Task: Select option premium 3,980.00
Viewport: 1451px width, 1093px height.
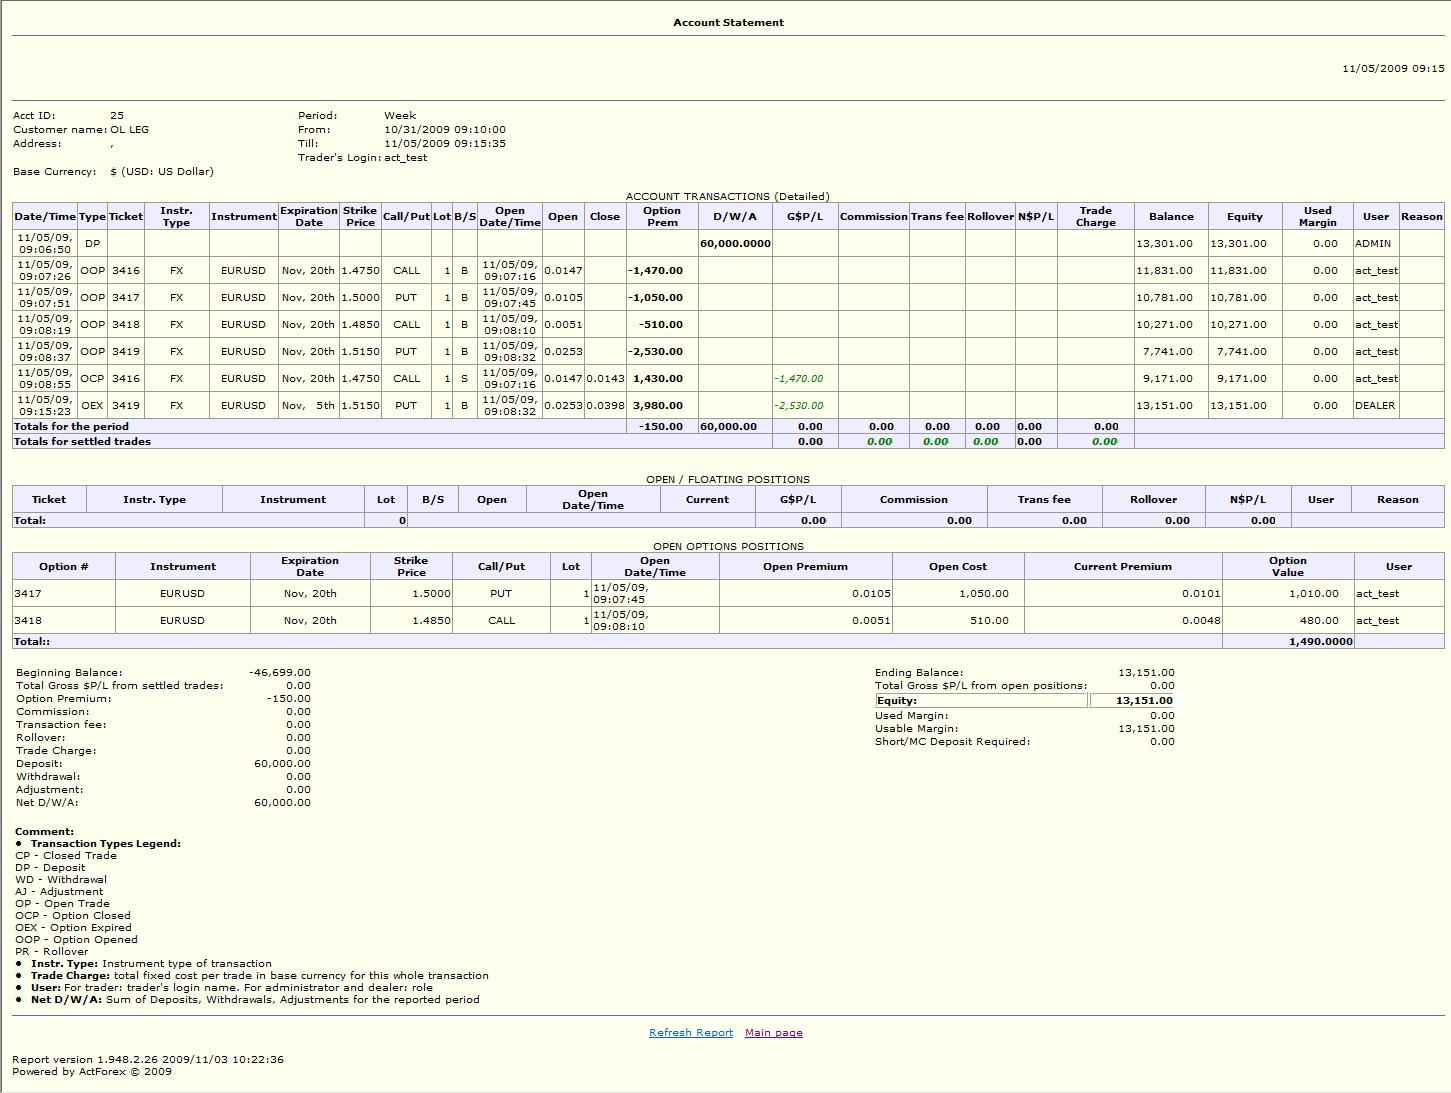Action: click(658, 406)
